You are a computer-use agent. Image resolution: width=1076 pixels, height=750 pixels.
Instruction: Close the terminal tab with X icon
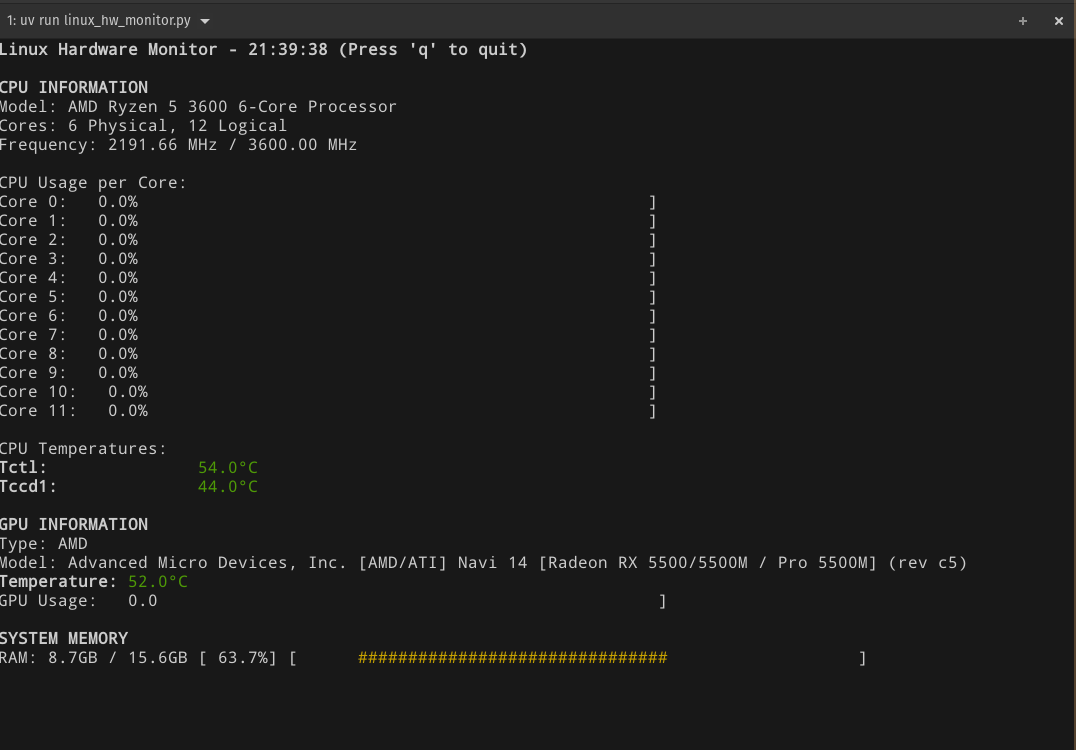[x=1058, y=21]
